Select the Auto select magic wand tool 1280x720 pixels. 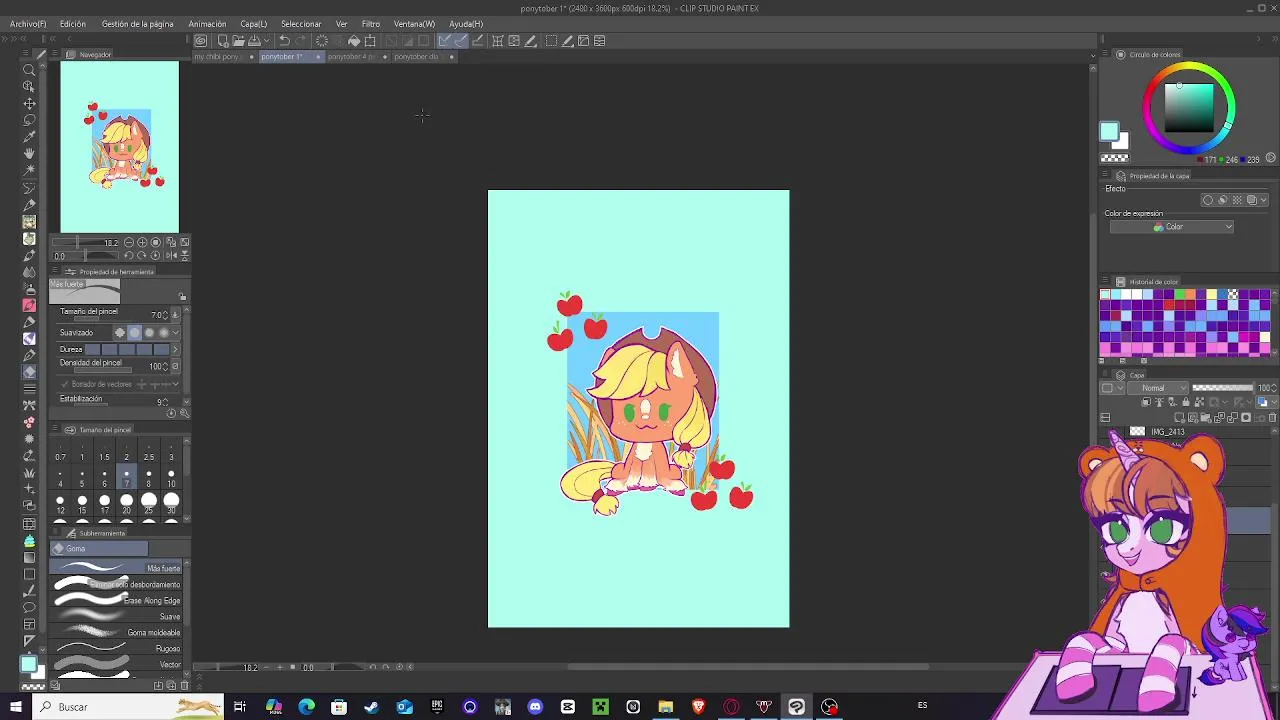click(29, 170)
